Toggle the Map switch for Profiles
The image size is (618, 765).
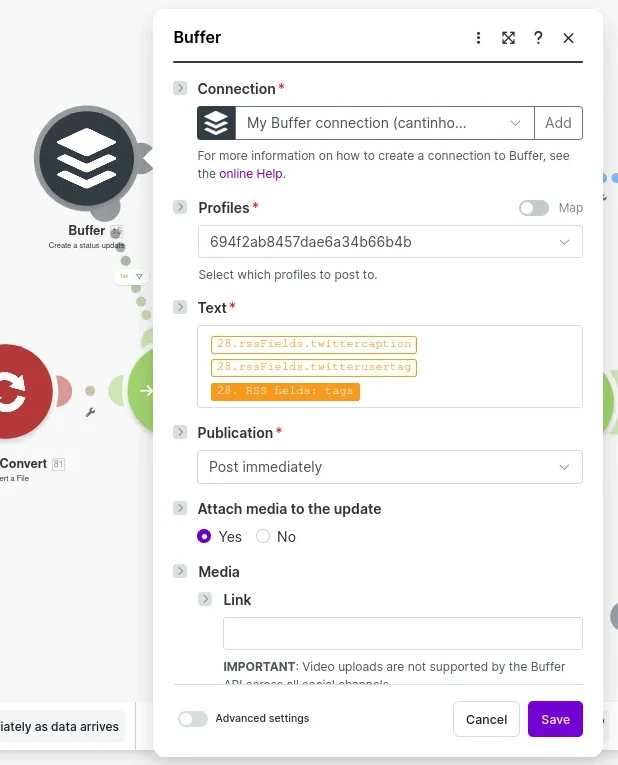point(534,208)
